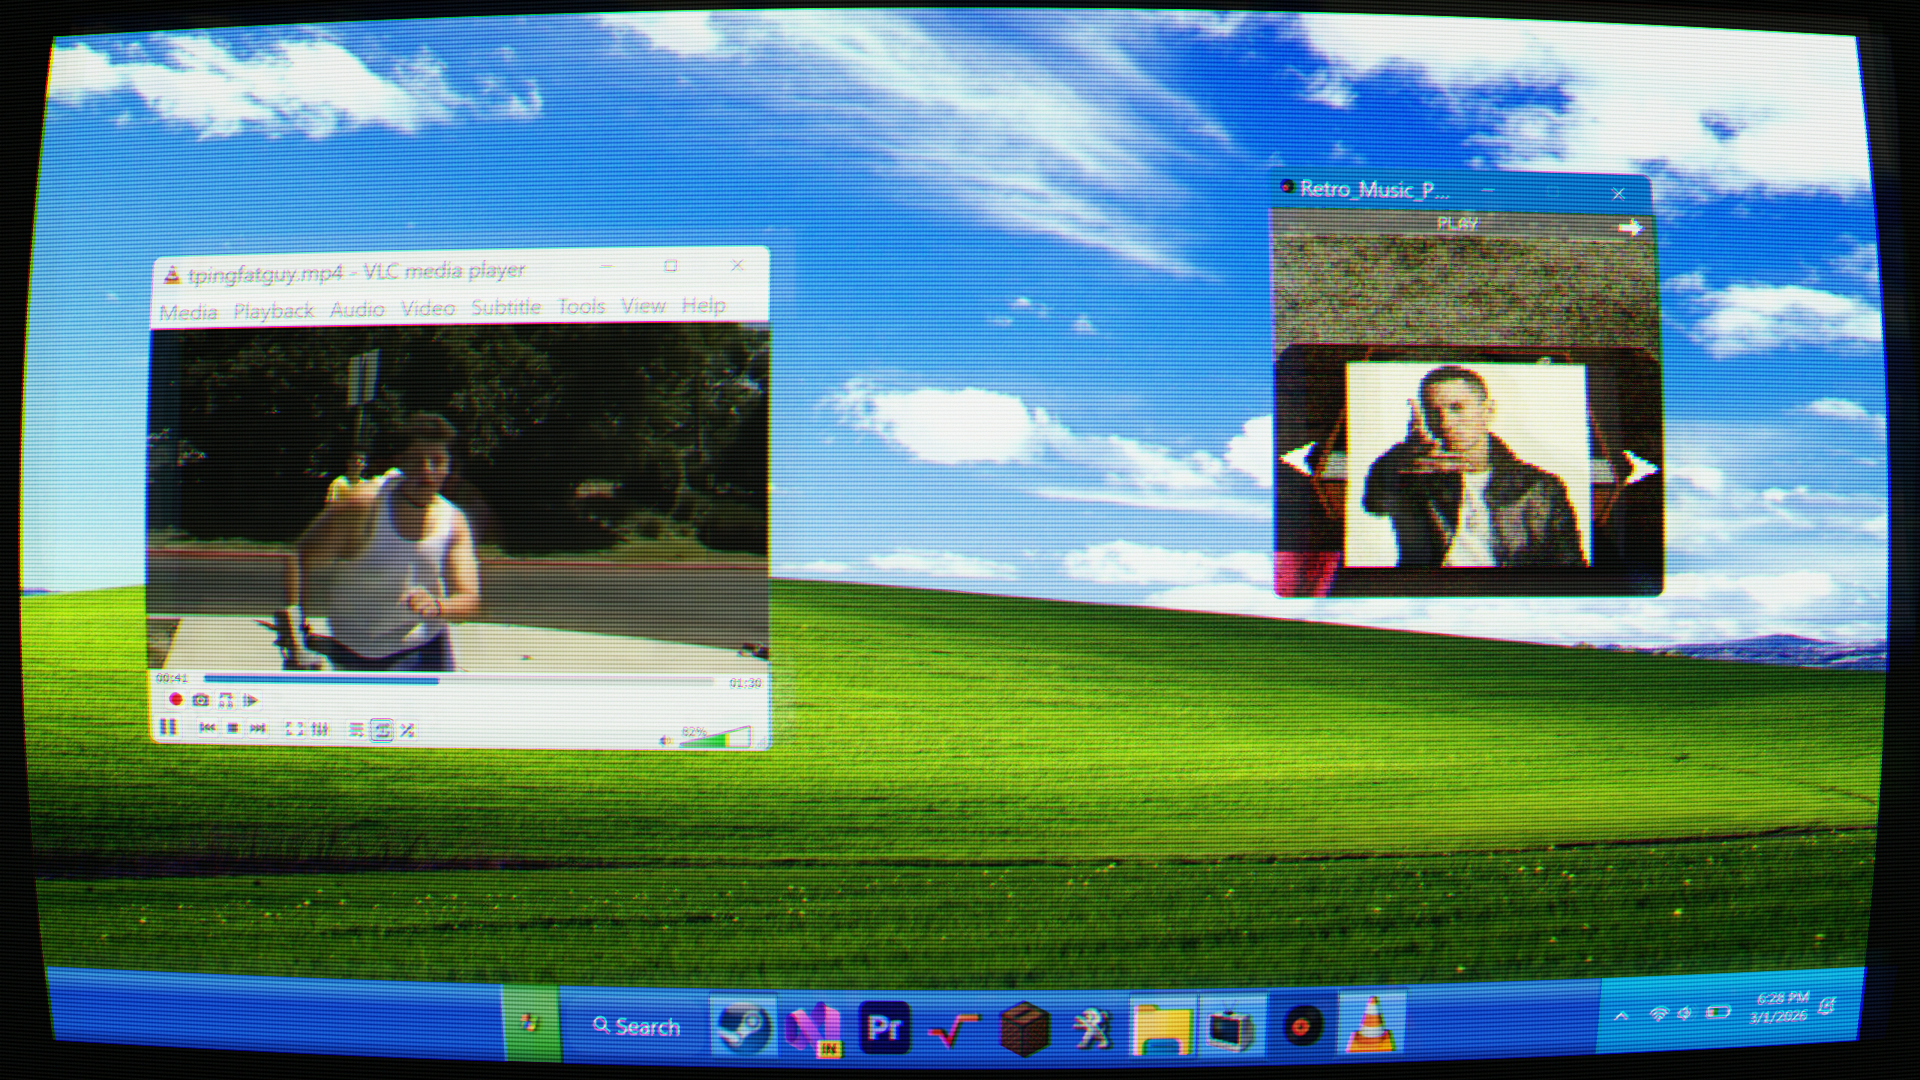Take a snapshot with the camera icon
Screen dimensions: 1920x1080
[x=200, y=700]
